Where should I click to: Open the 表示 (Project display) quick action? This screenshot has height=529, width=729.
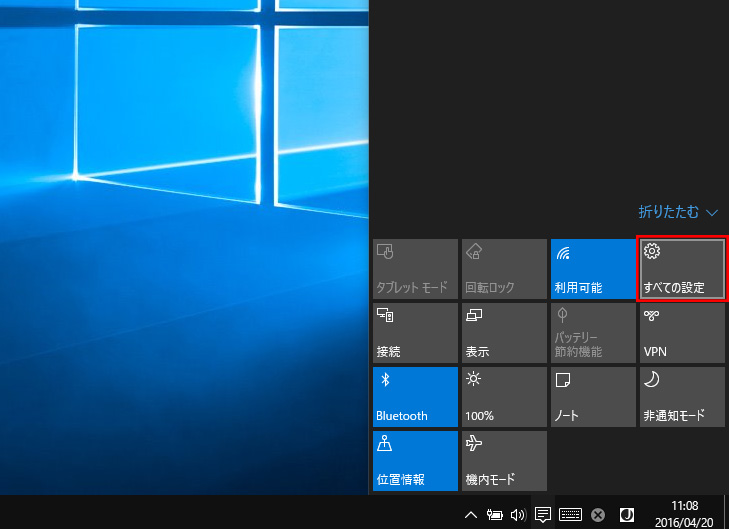pos(504,333)
